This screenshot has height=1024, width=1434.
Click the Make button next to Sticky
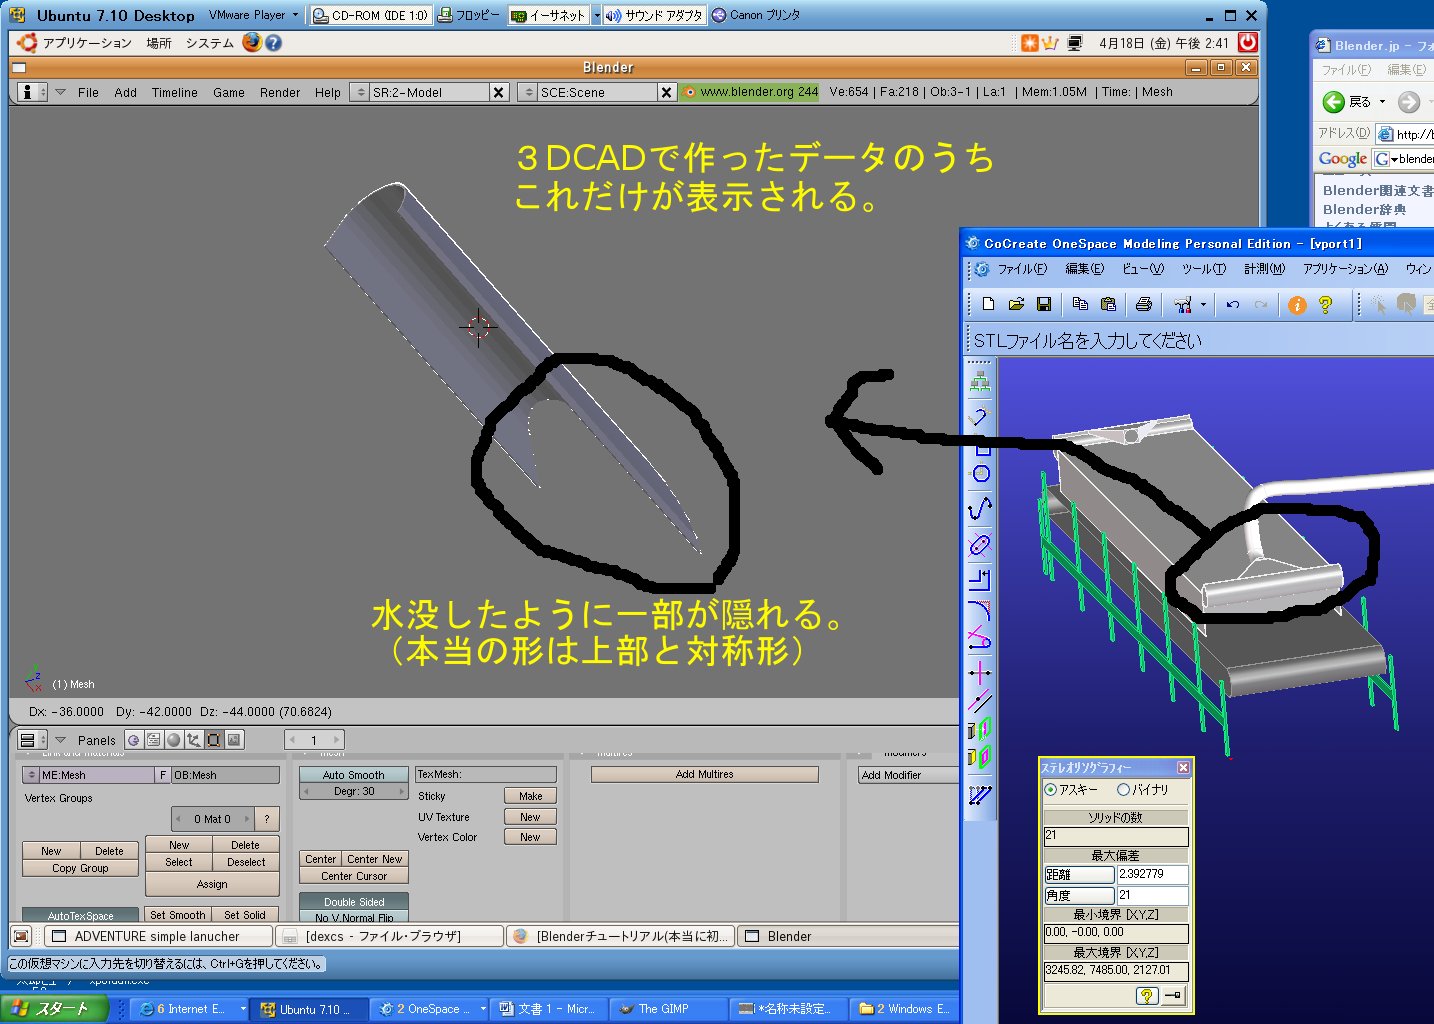530,796
